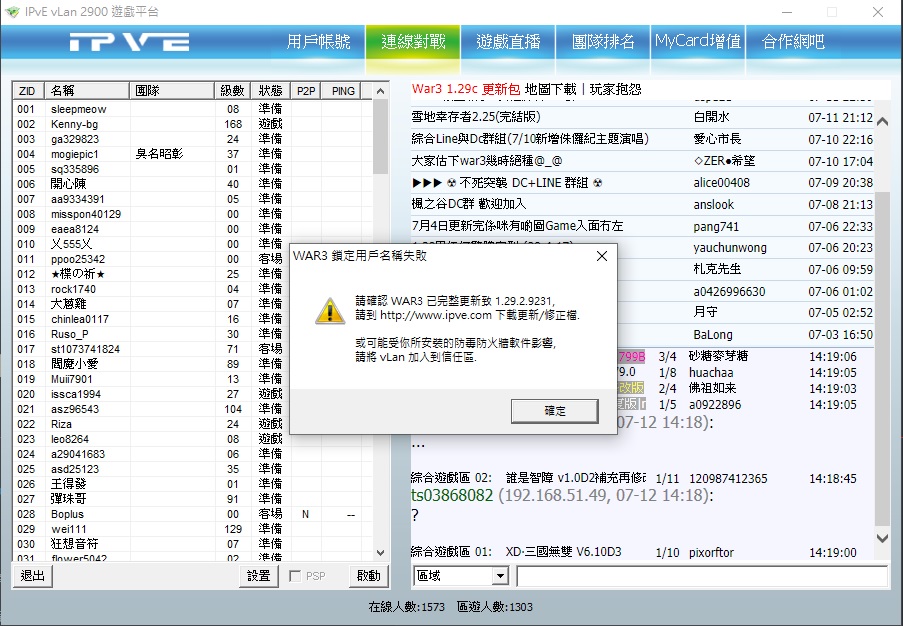Open the 玩家抱怨 link
Viewport: 903px width, 626px height.
(x=615, y=89)
